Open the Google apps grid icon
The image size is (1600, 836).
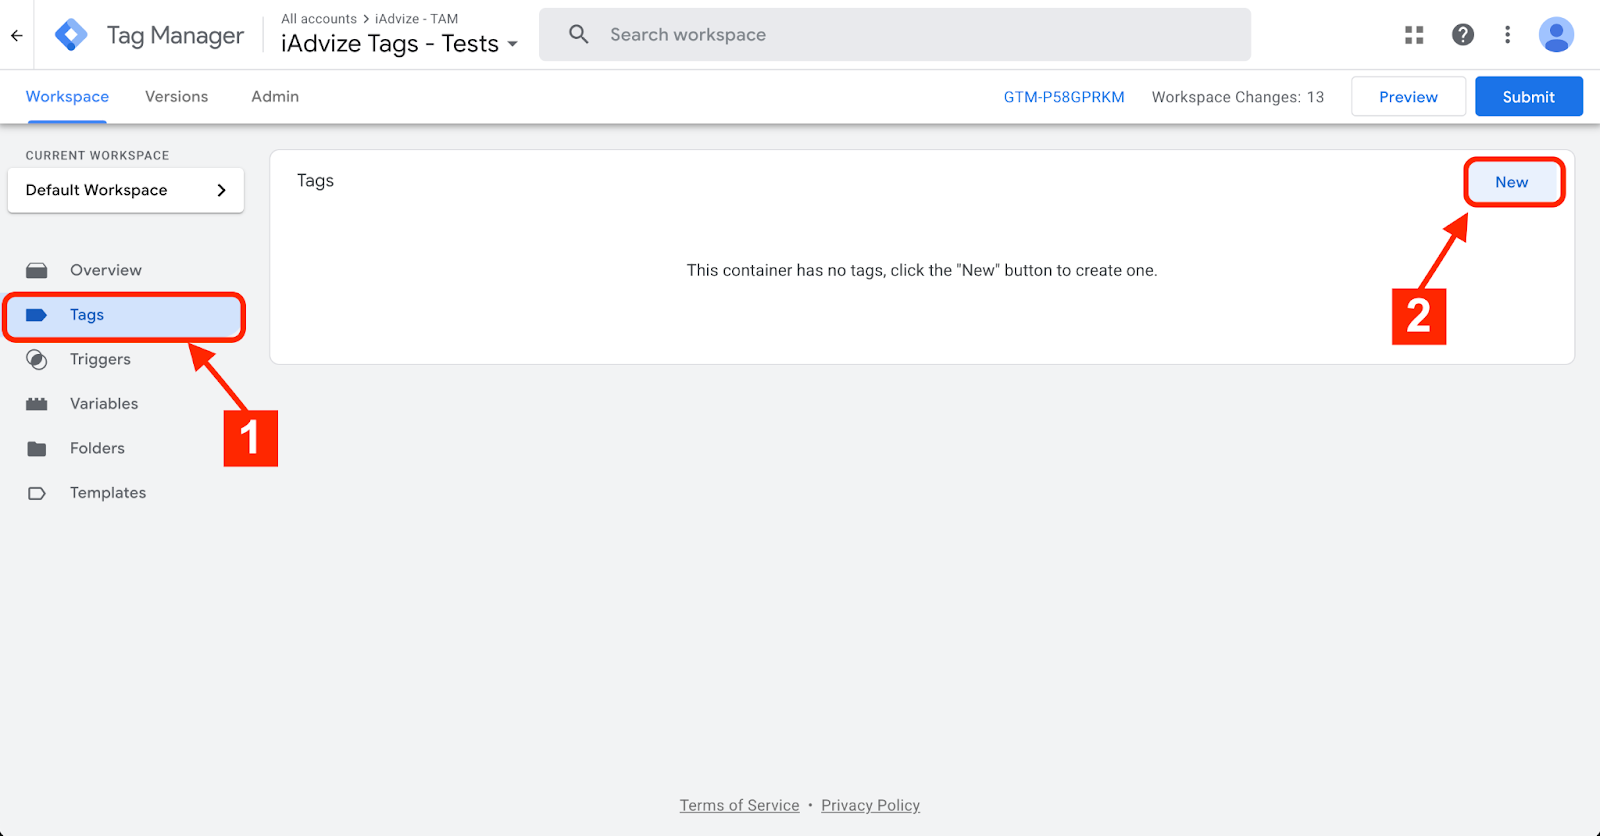tap(1414, 35)
